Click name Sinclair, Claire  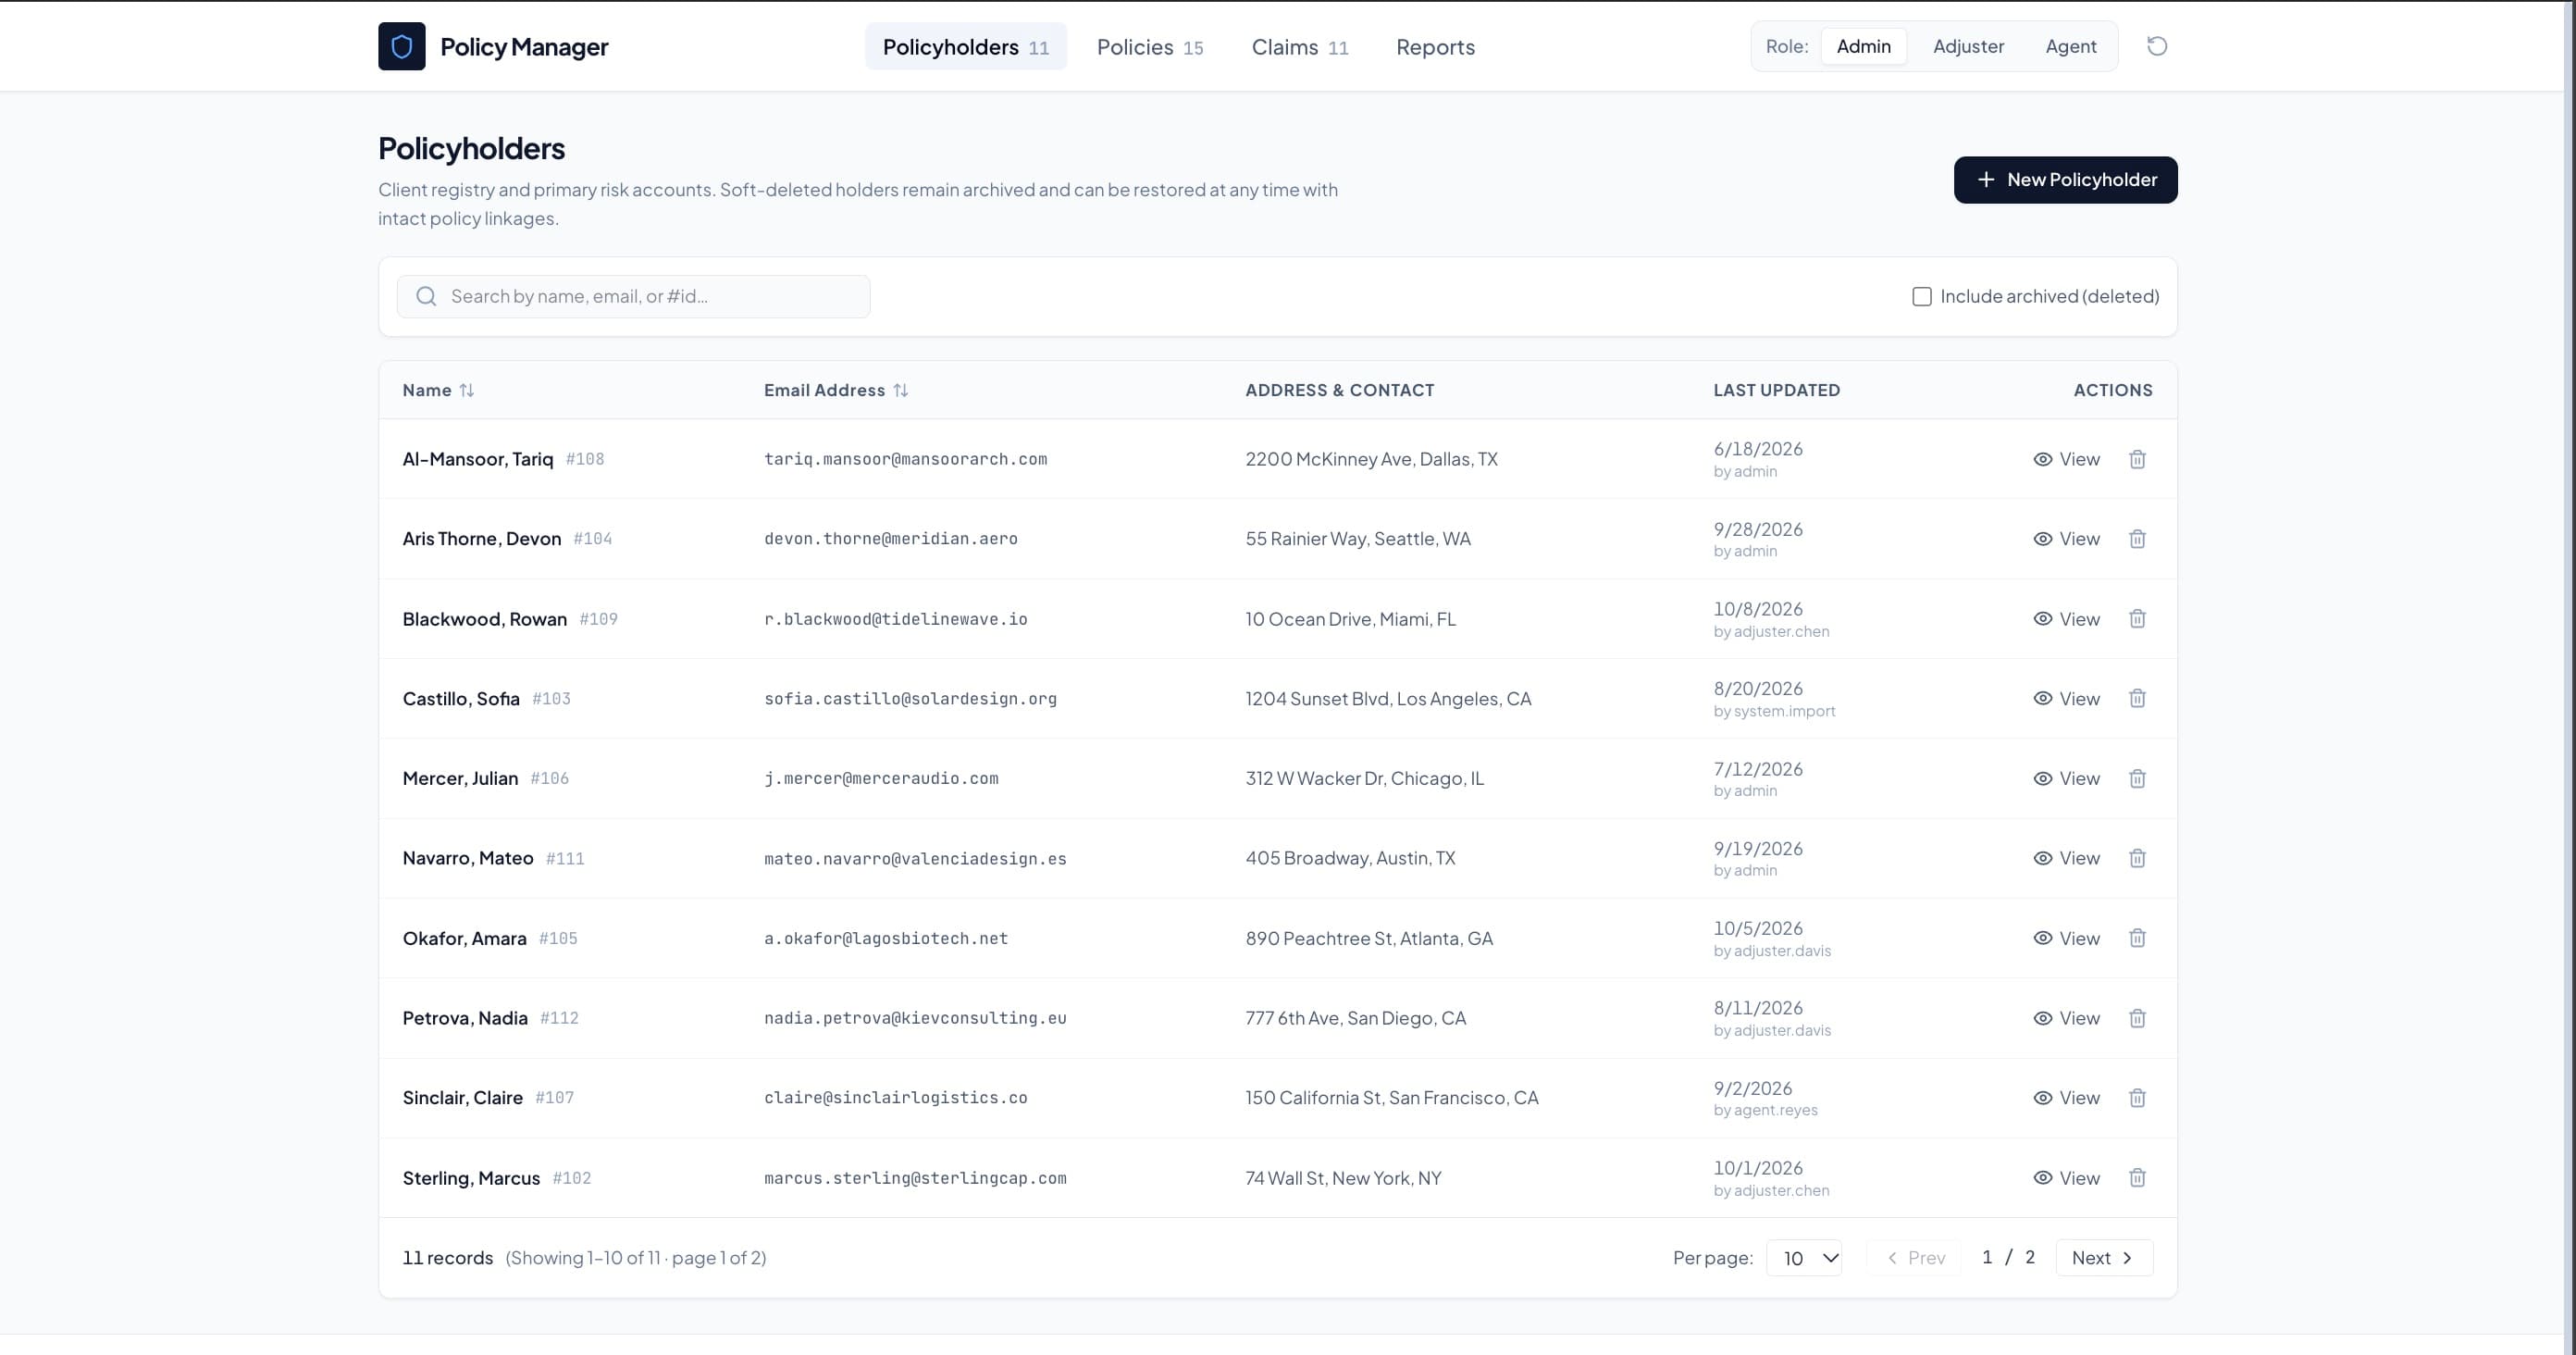point(462,1098)
